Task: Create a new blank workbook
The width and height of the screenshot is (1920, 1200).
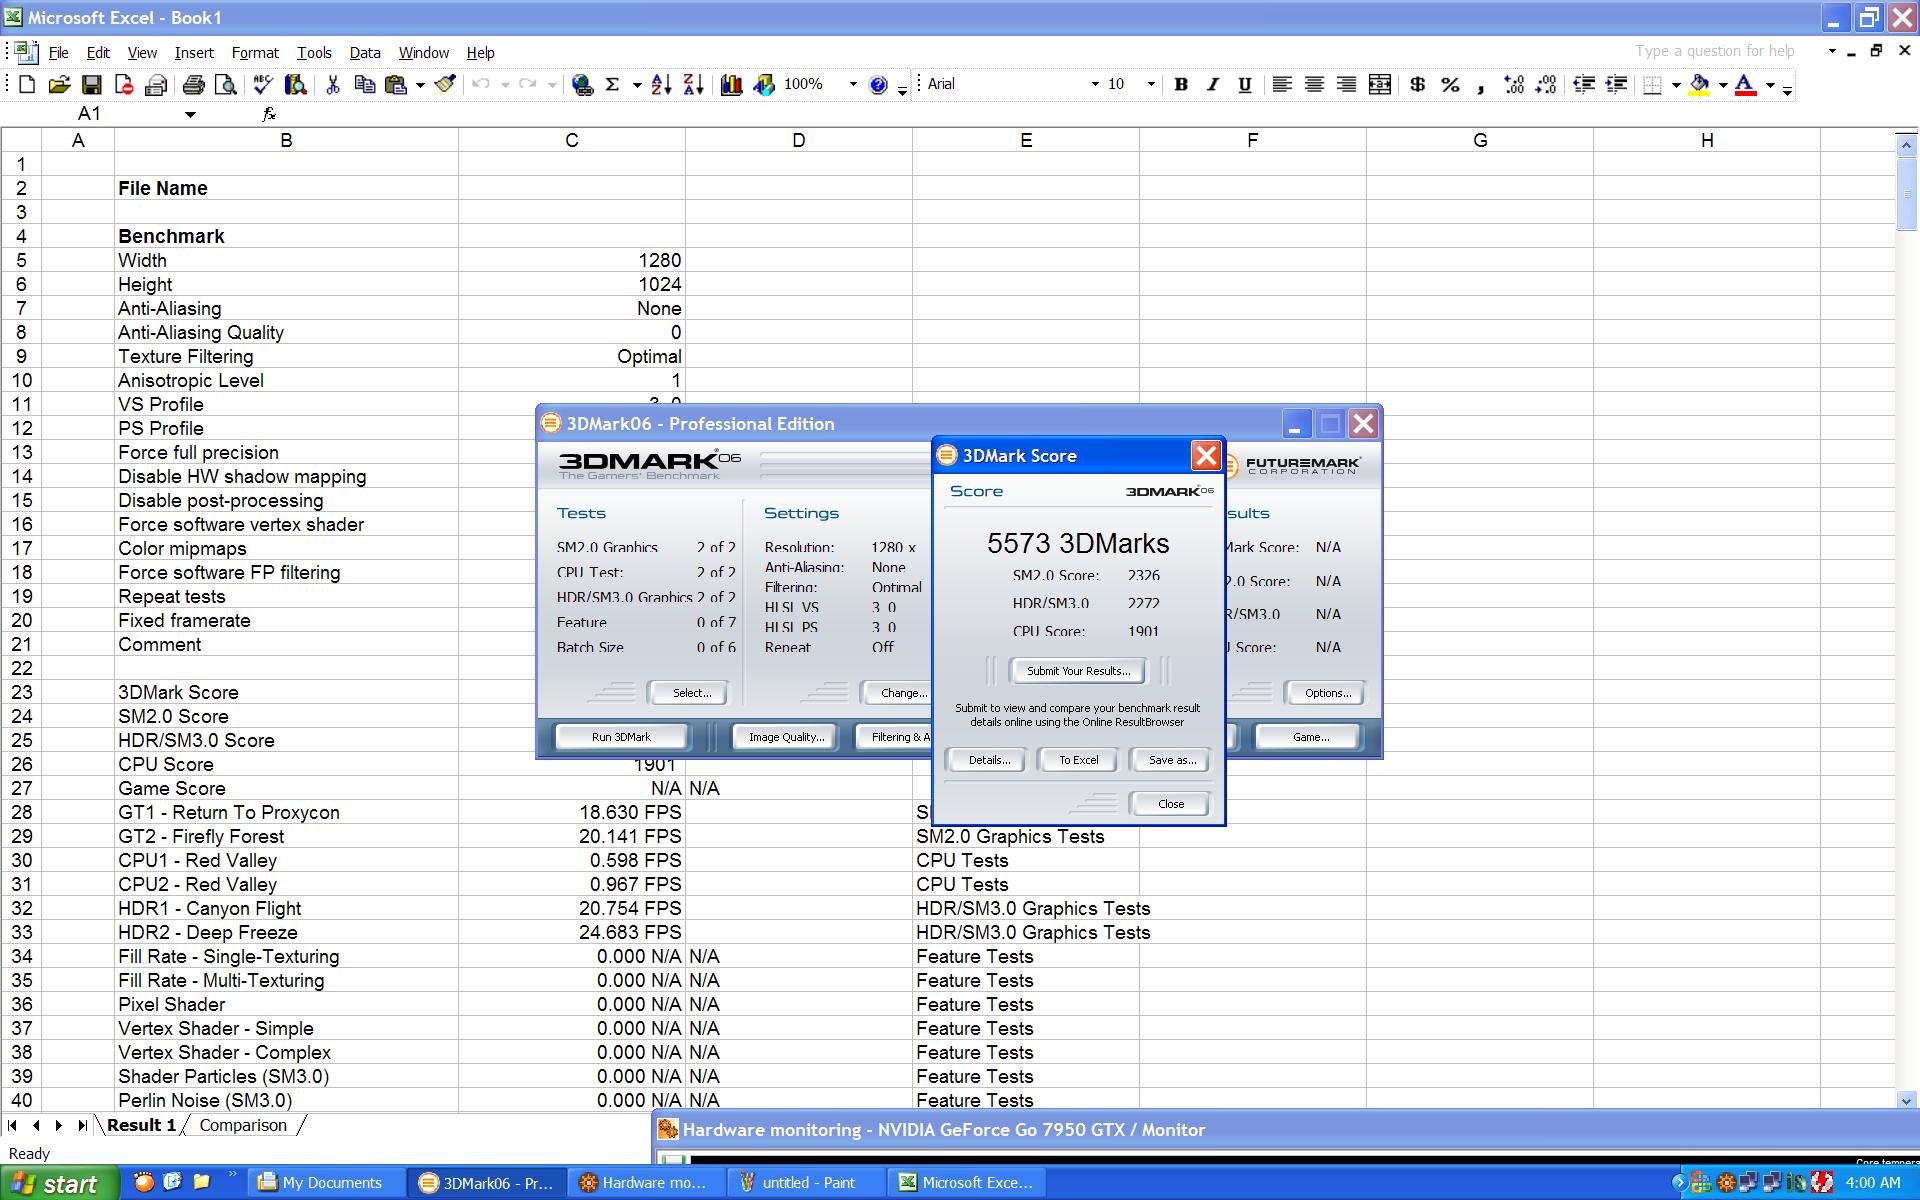Action: coord(27,85)
